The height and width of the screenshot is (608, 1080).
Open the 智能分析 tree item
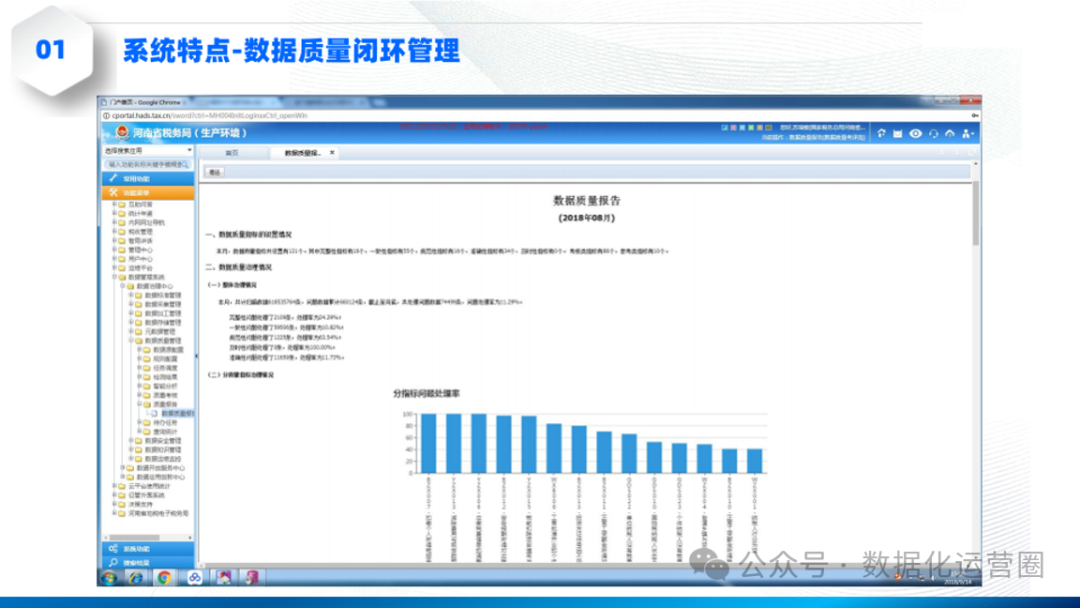pyautogui.click(x=165, y=386)
